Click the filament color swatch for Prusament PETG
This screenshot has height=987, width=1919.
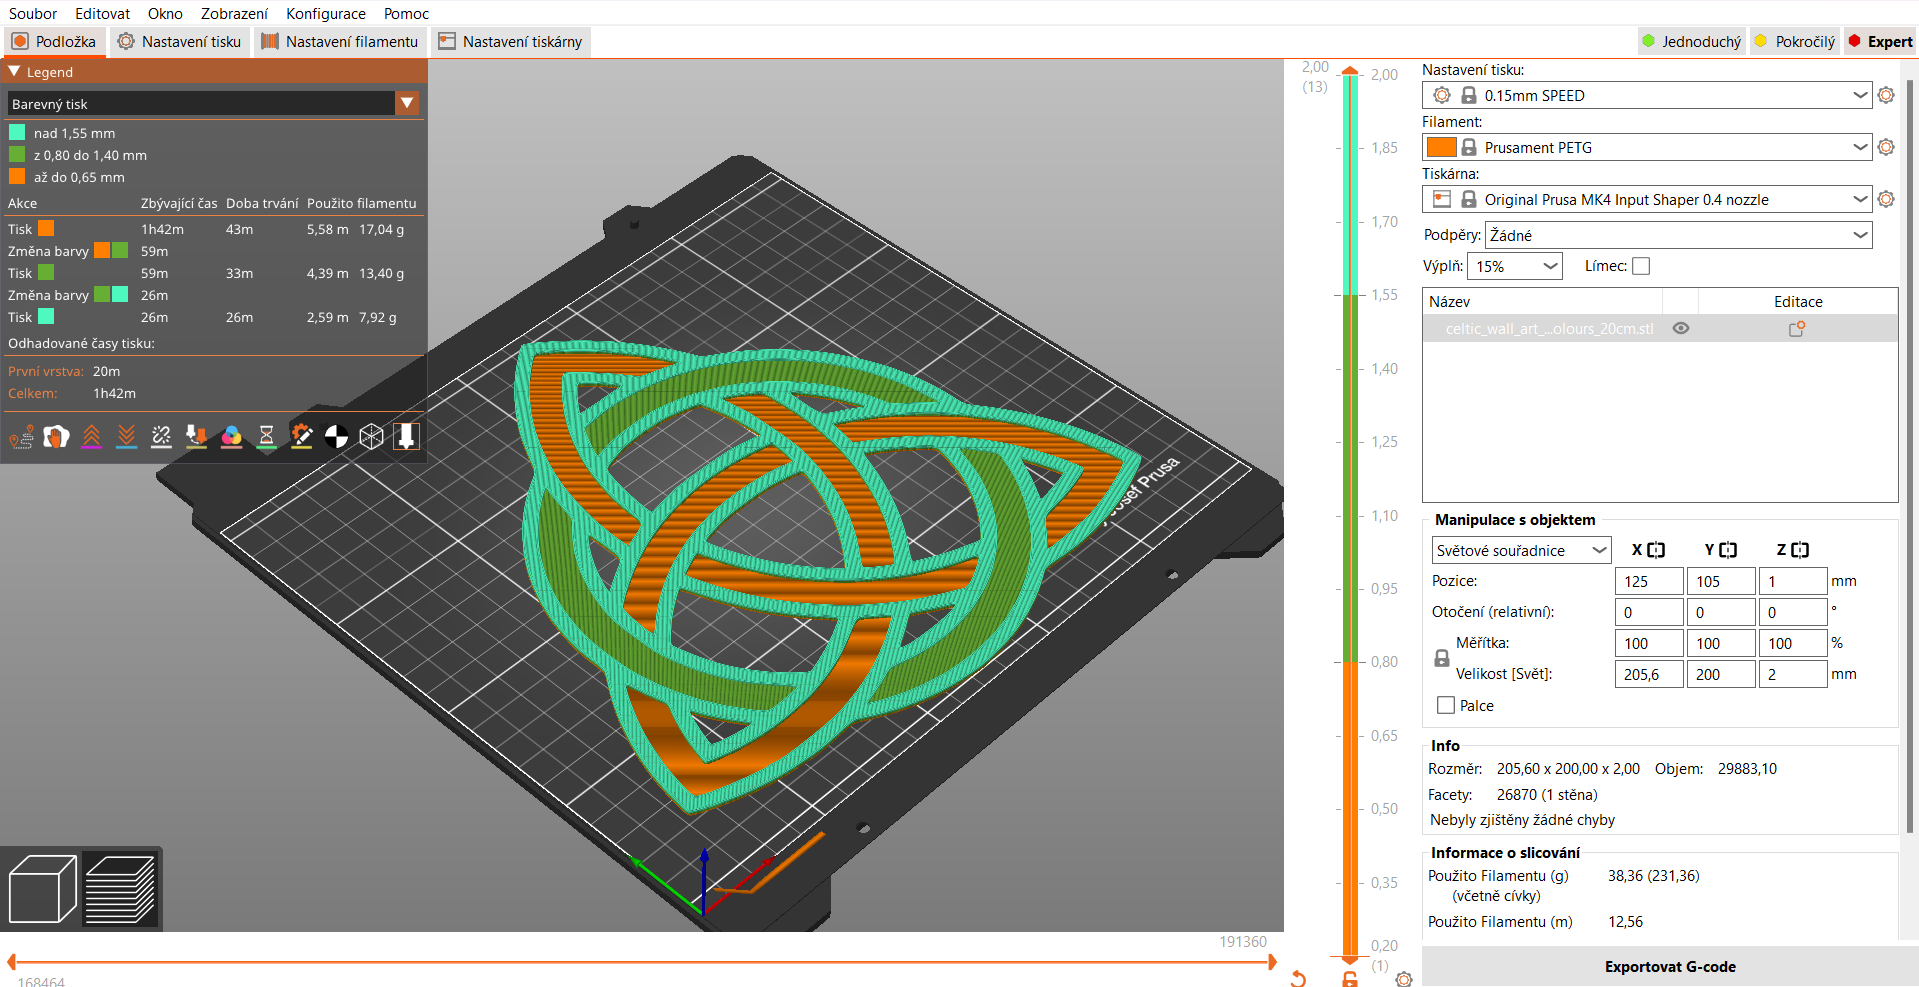click(x=1441, y=147)
